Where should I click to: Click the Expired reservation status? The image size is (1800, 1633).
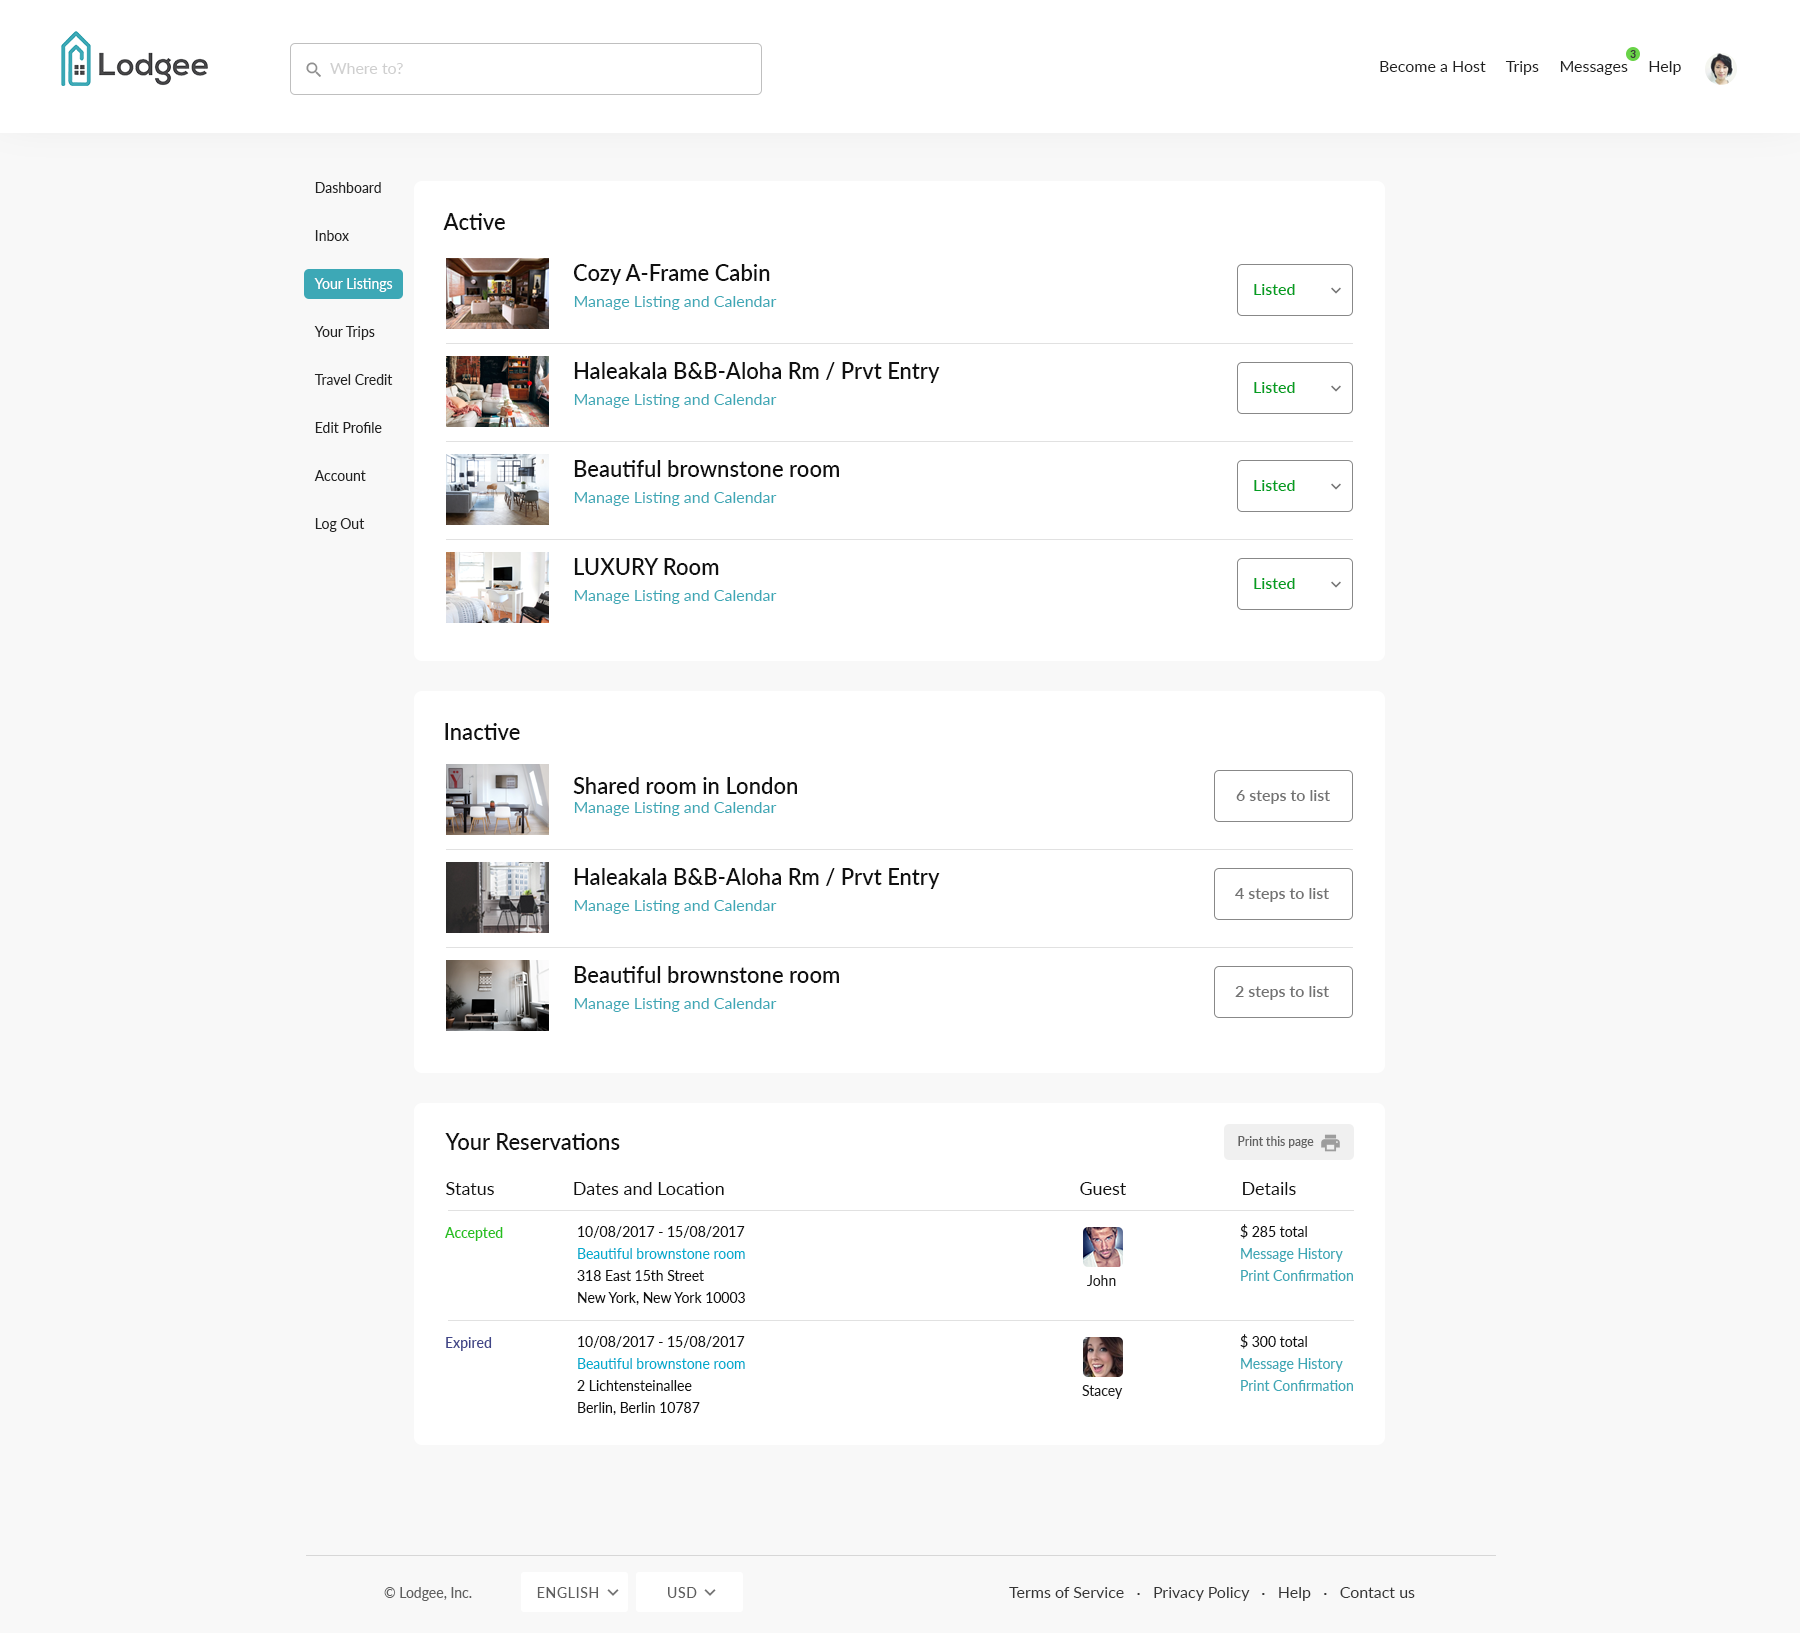coord(468,1343)
